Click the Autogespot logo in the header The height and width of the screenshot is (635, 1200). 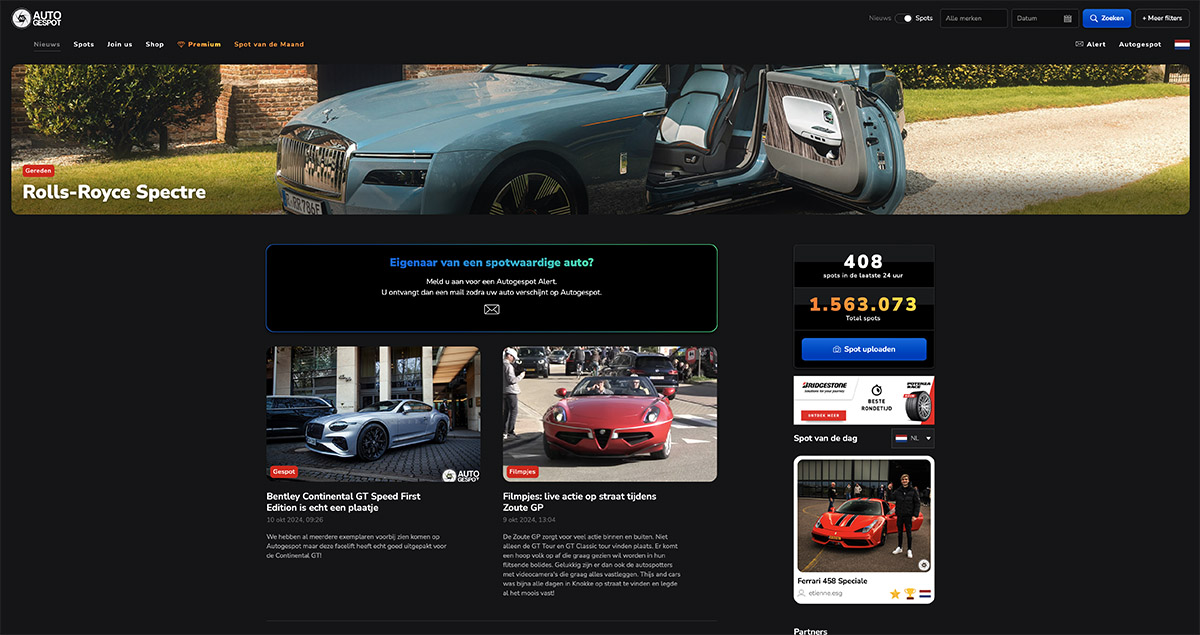pos(36,17)
